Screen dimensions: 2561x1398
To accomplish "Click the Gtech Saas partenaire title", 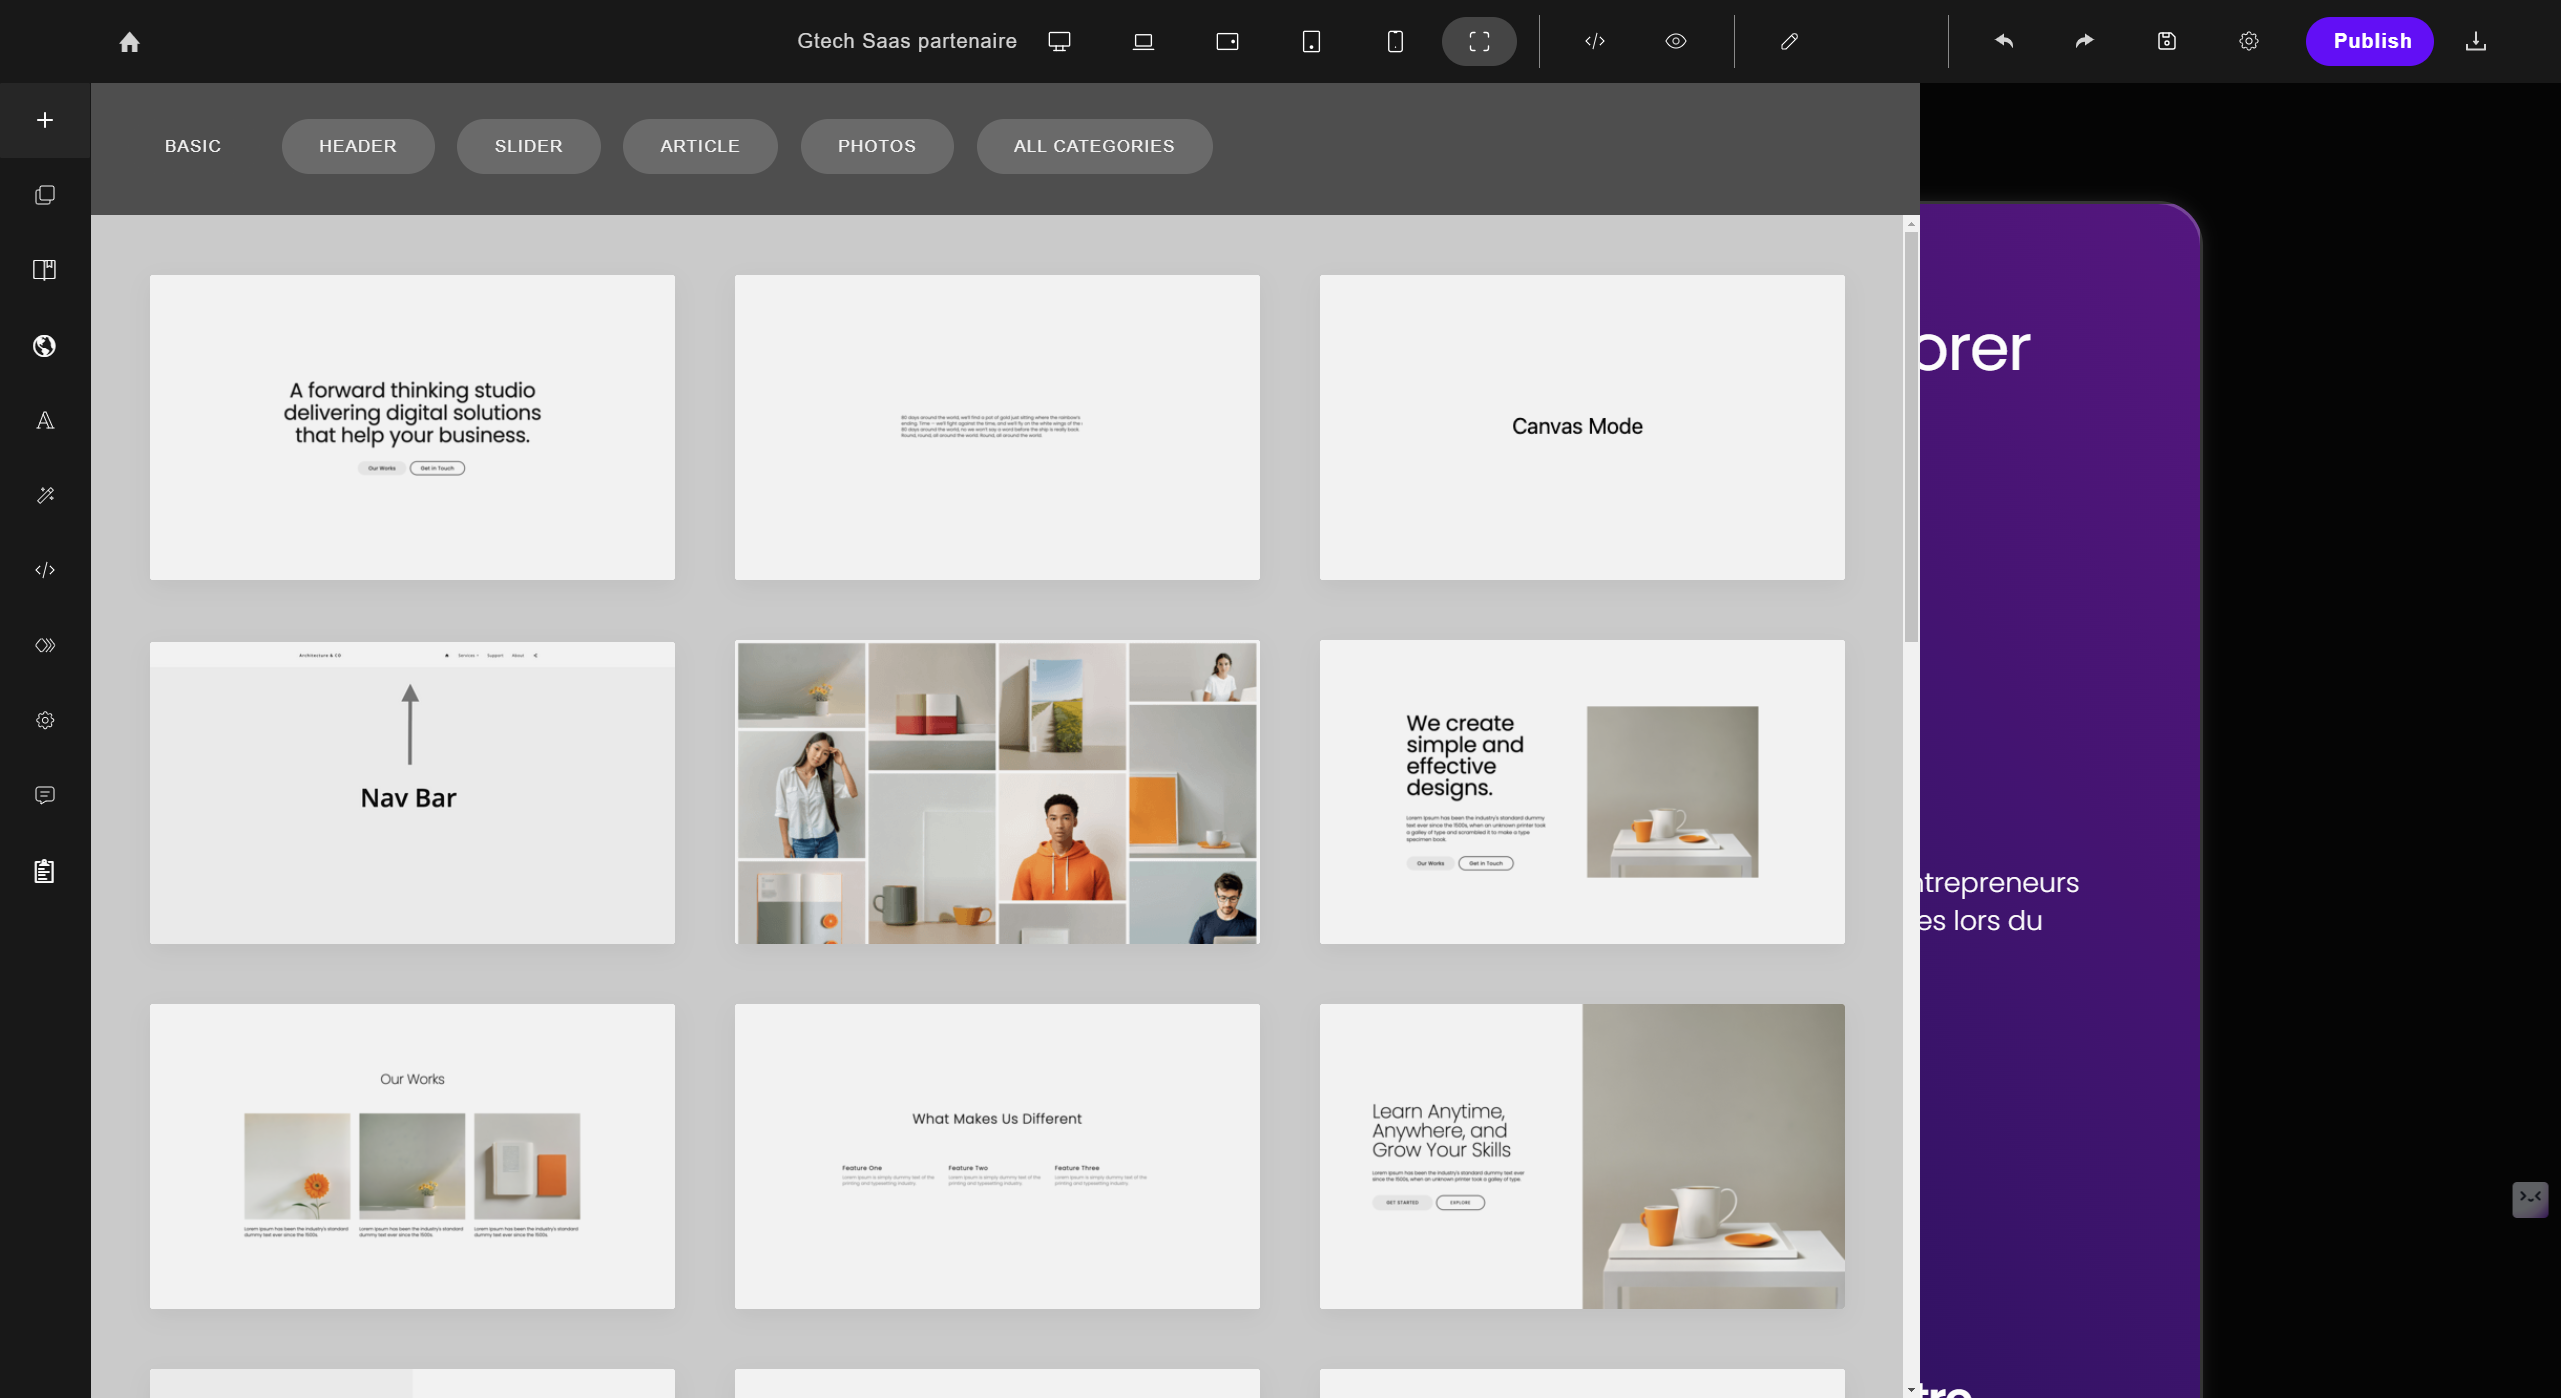I will [907, 41].
